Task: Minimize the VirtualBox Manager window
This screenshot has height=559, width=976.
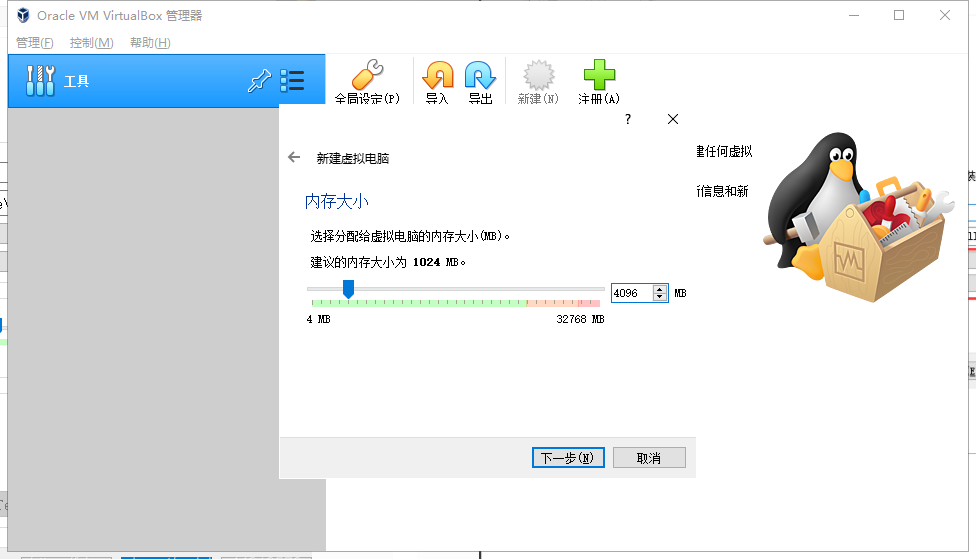Action: tap(854, 15)
